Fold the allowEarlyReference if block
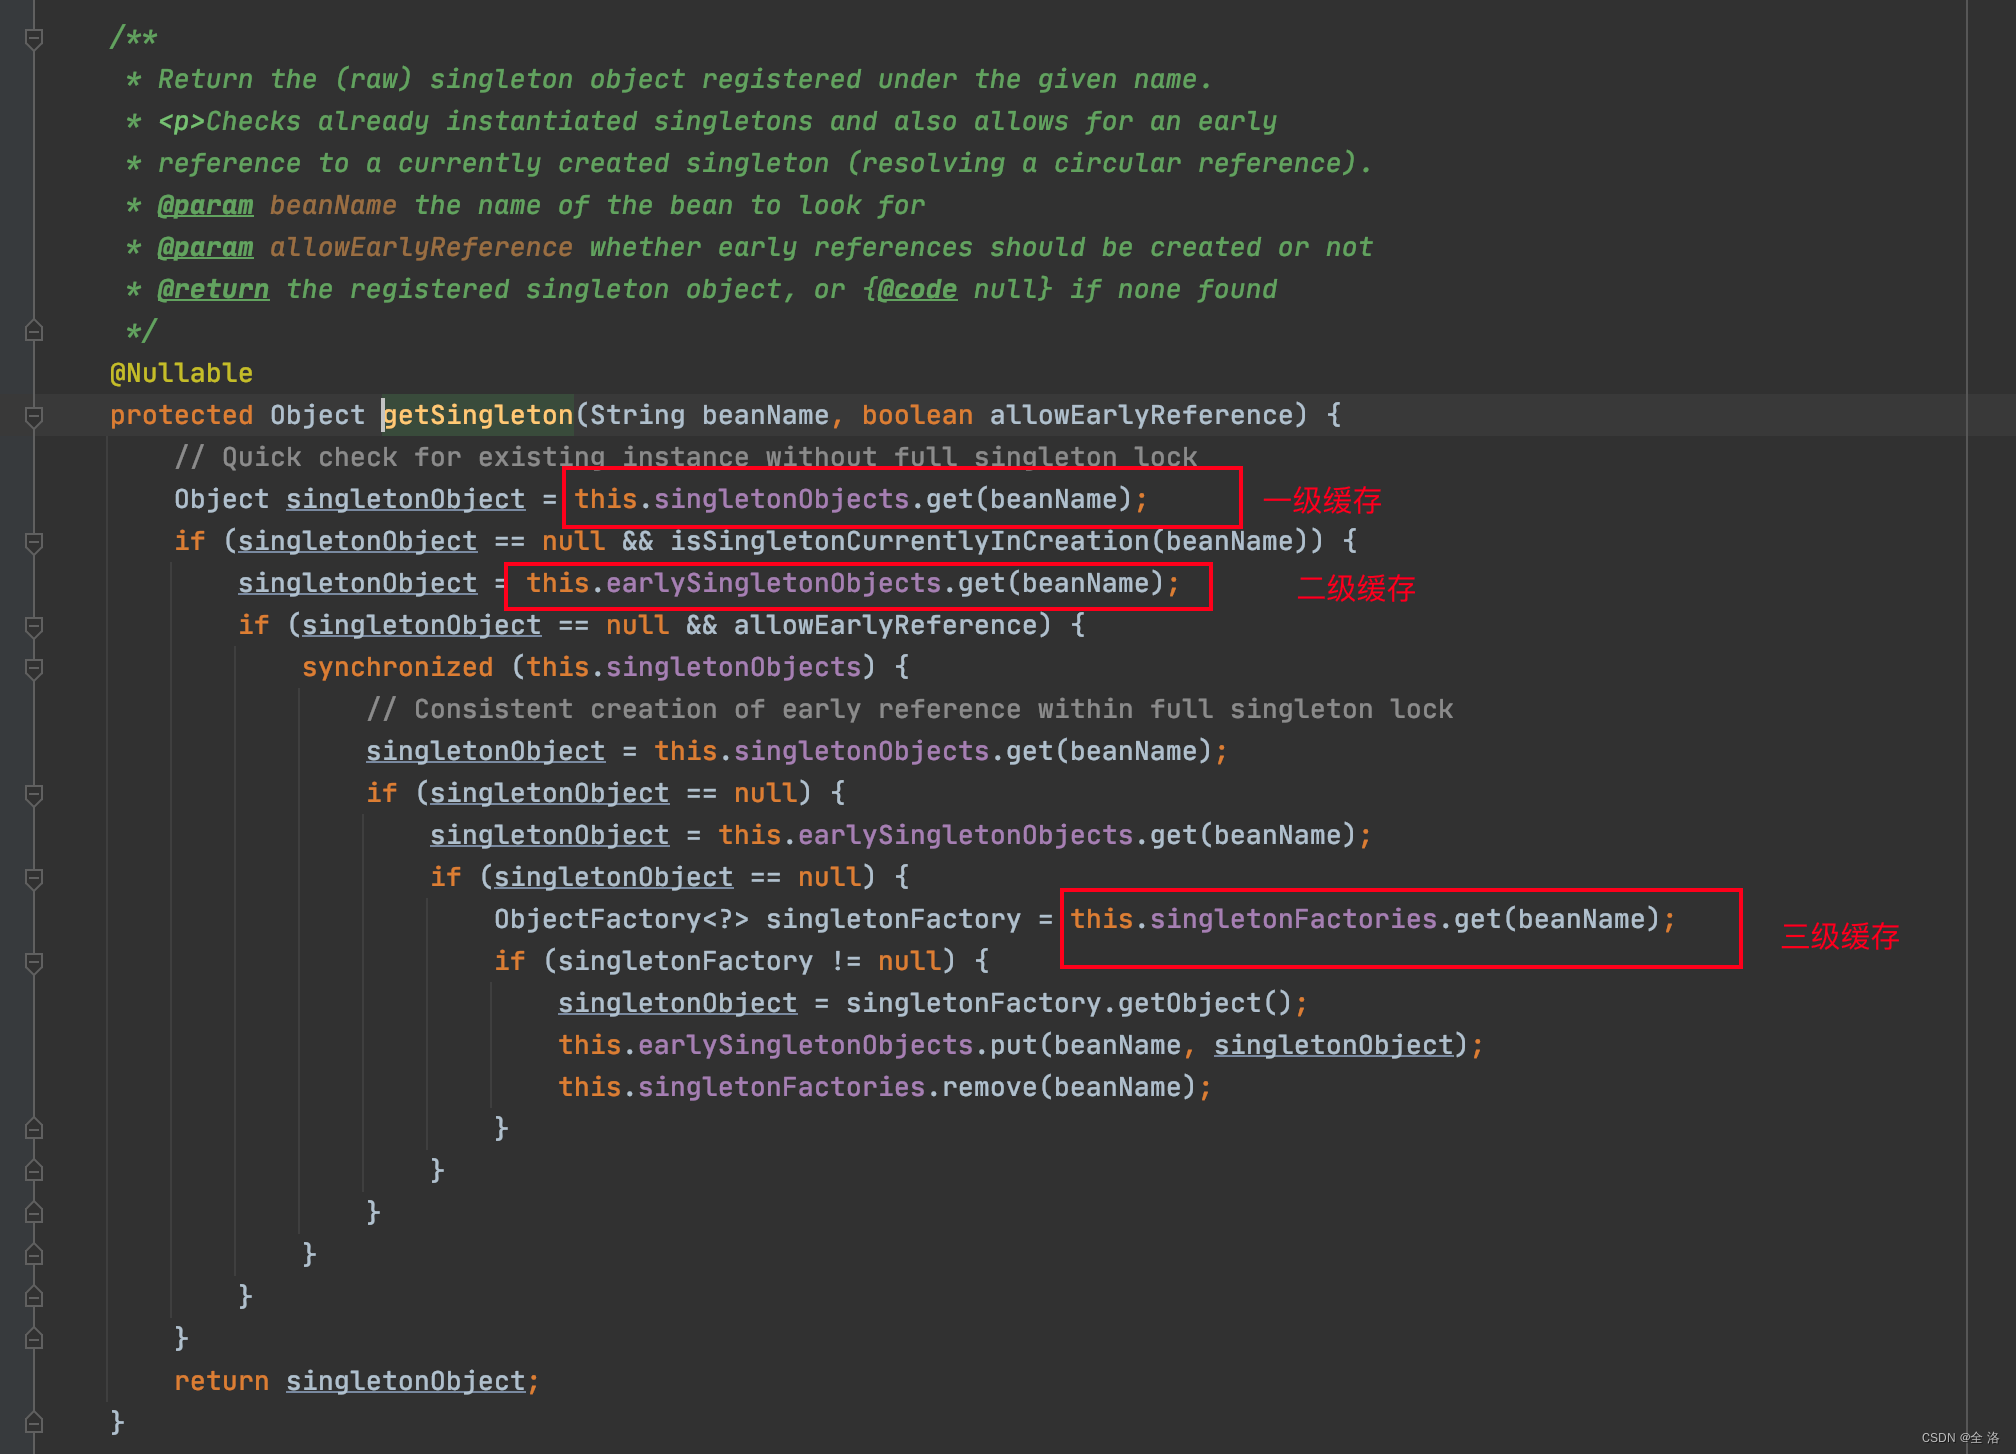This screenshot has width=2016, height=1454. (34, 626)
